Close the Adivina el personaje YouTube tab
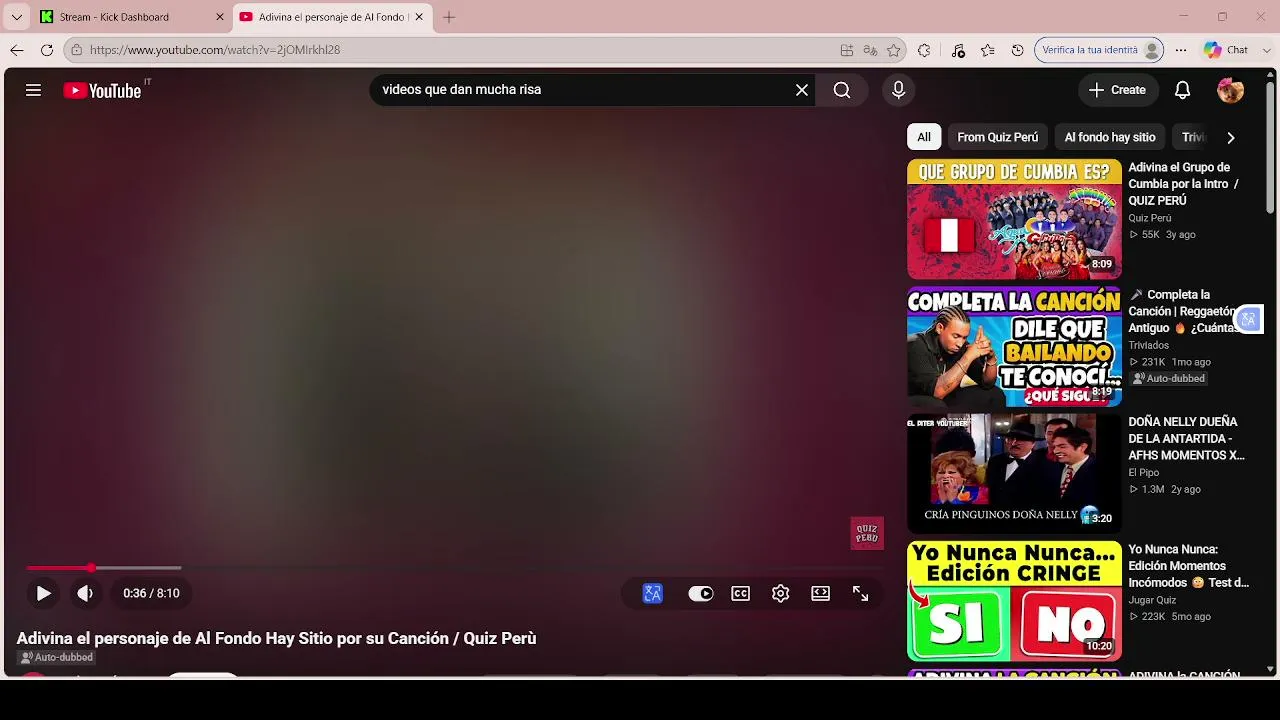This screenshot has width=1280, height=720. coord(419,17)
